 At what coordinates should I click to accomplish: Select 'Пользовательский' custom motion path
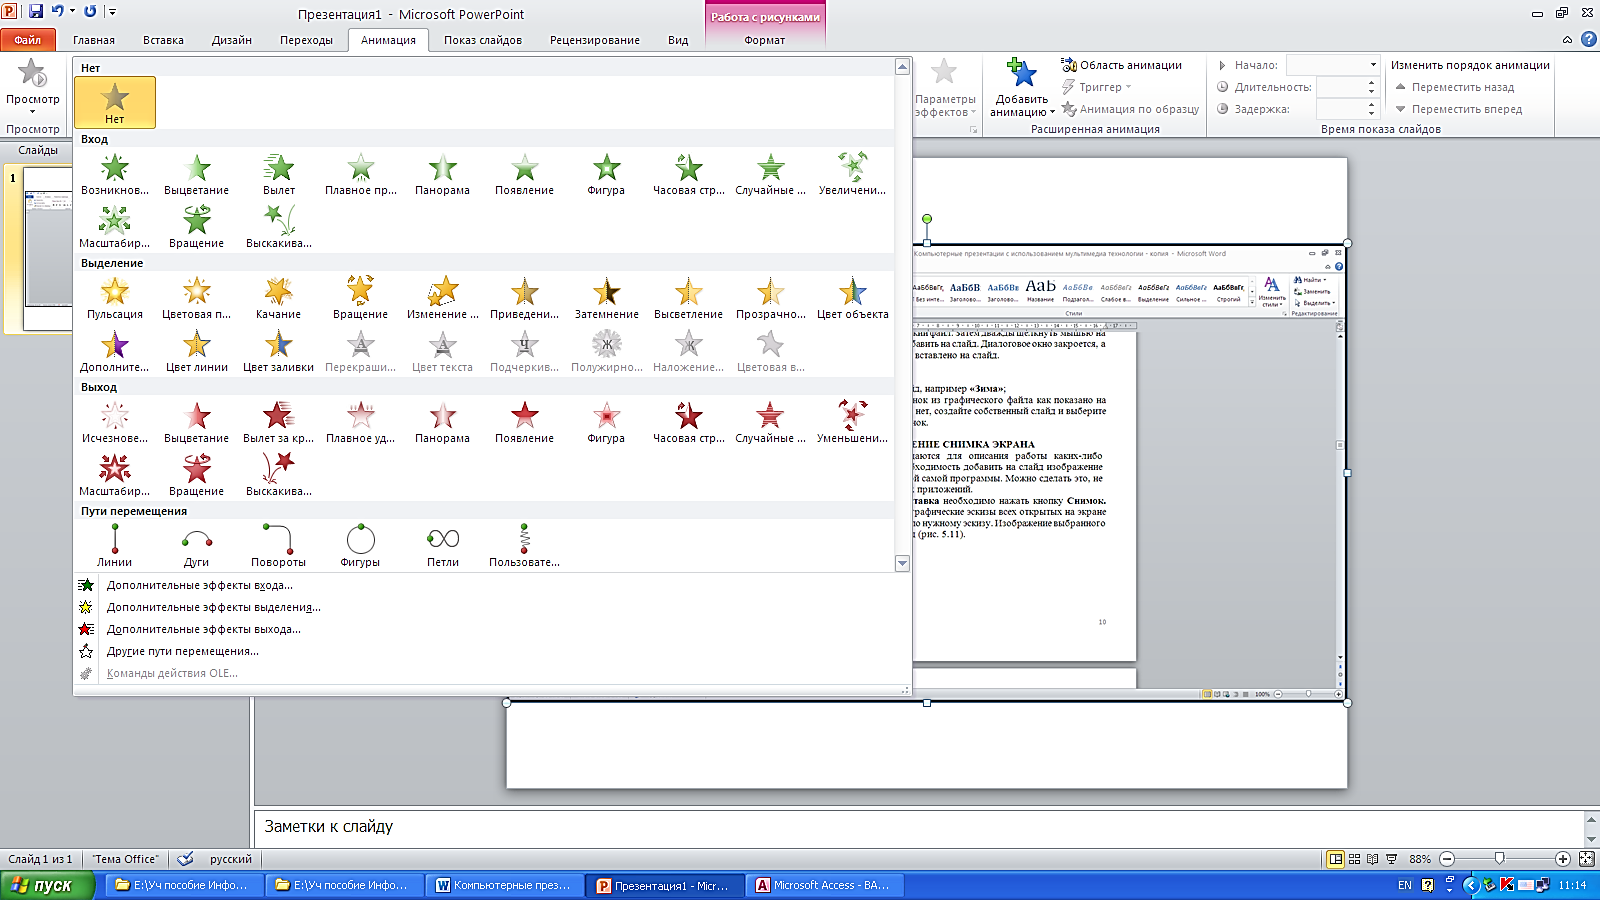point(525,546)
